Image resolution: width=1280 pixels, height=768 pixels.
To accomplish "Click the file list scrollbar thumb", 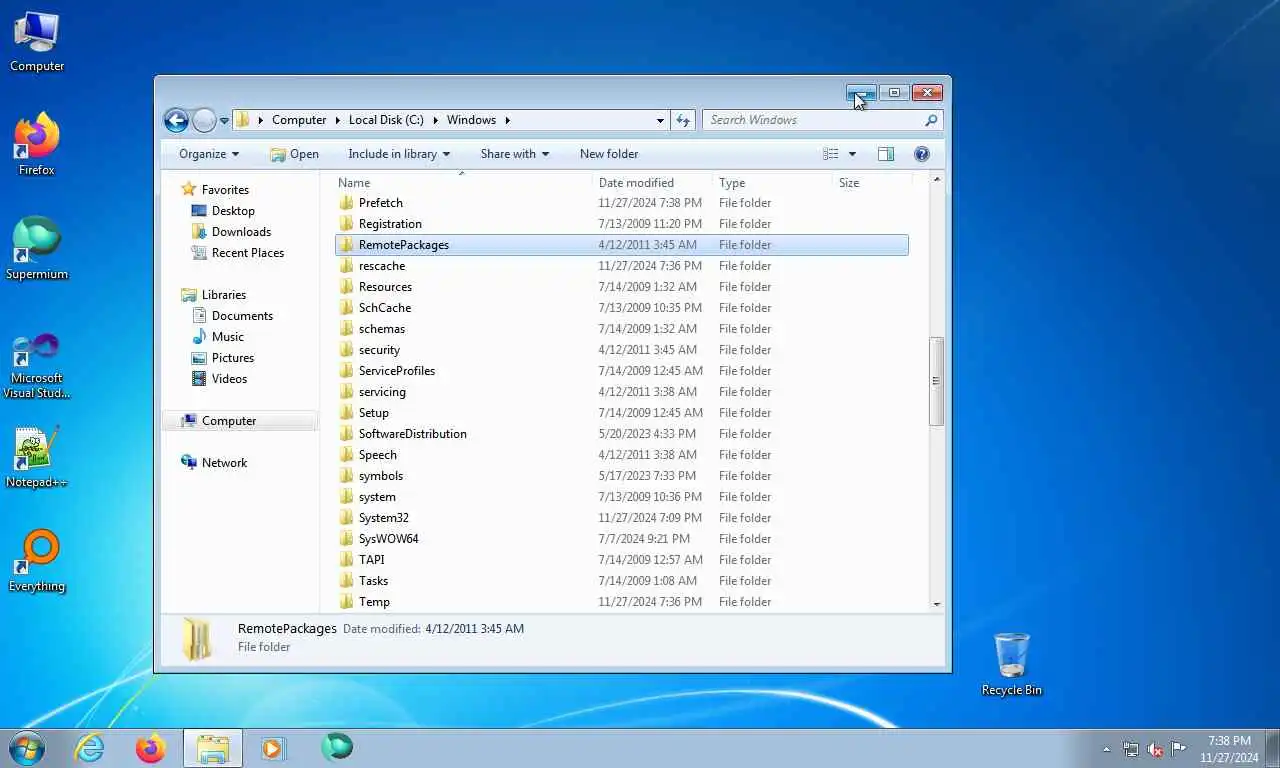I will click(936, 381).
